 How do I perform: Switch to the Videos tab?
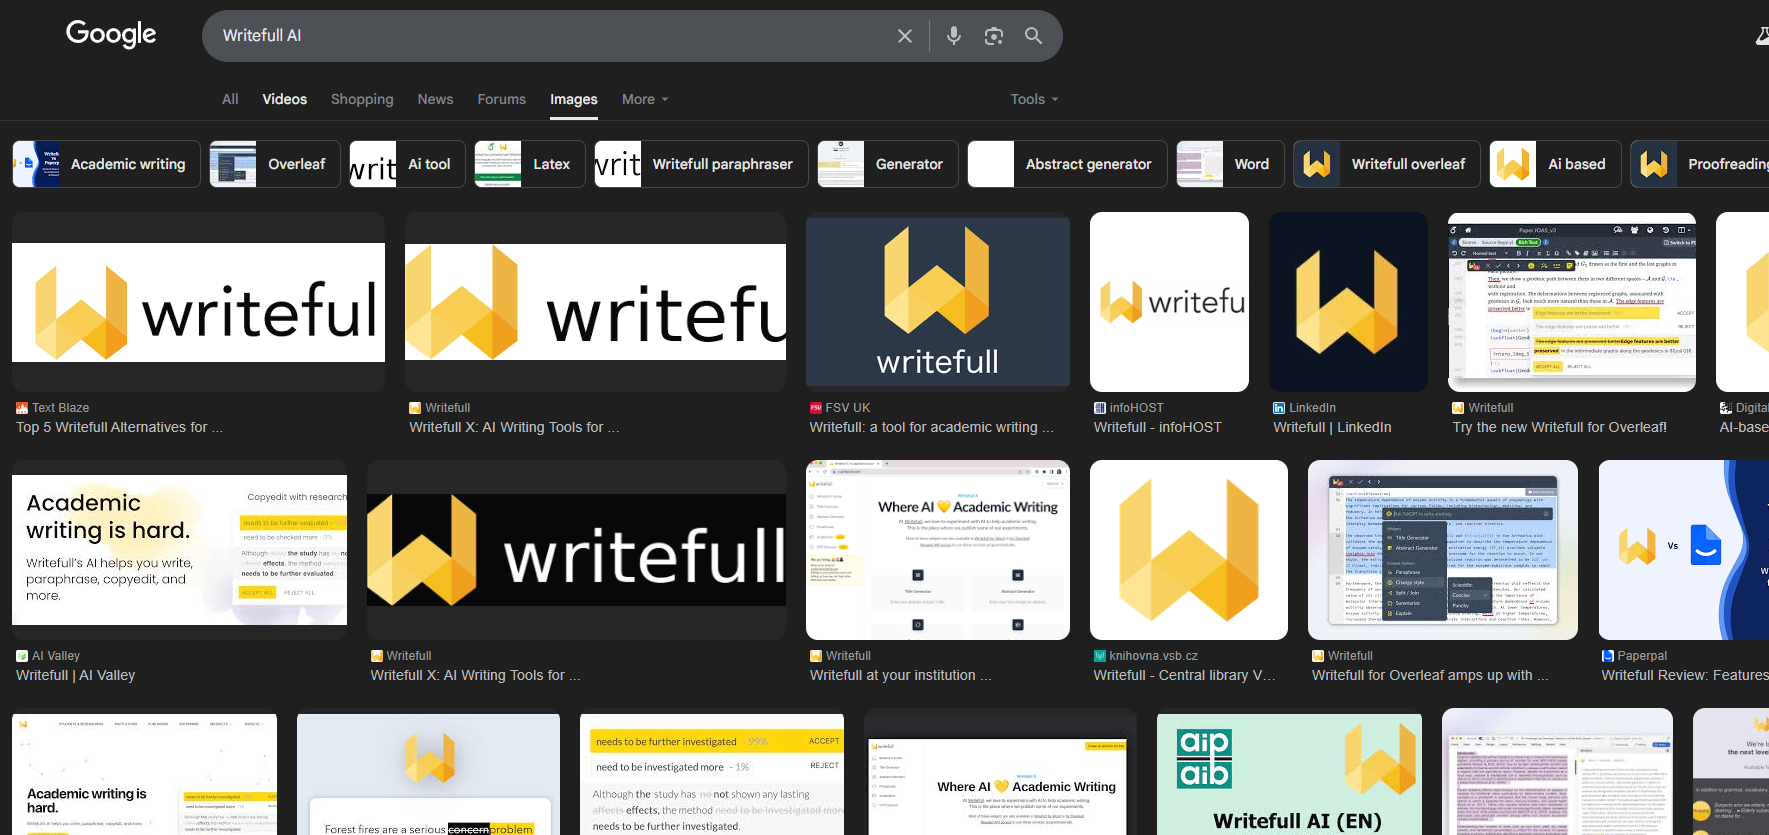285,99
